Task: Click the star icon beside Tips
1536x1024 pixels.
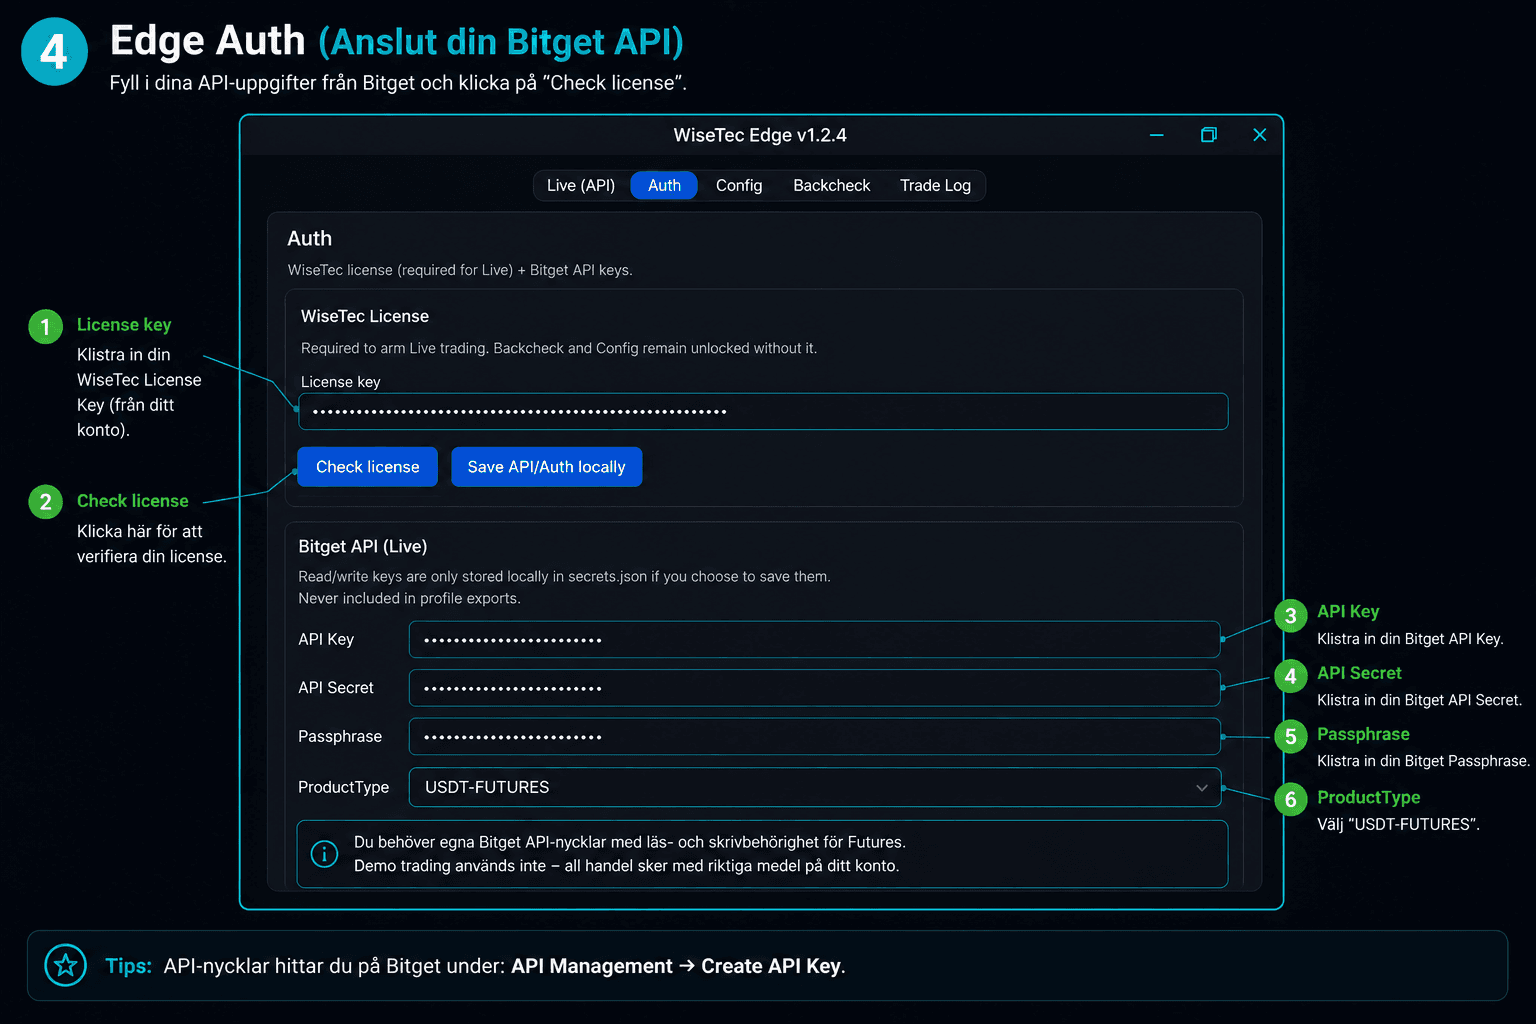Action: click(66, 966)
